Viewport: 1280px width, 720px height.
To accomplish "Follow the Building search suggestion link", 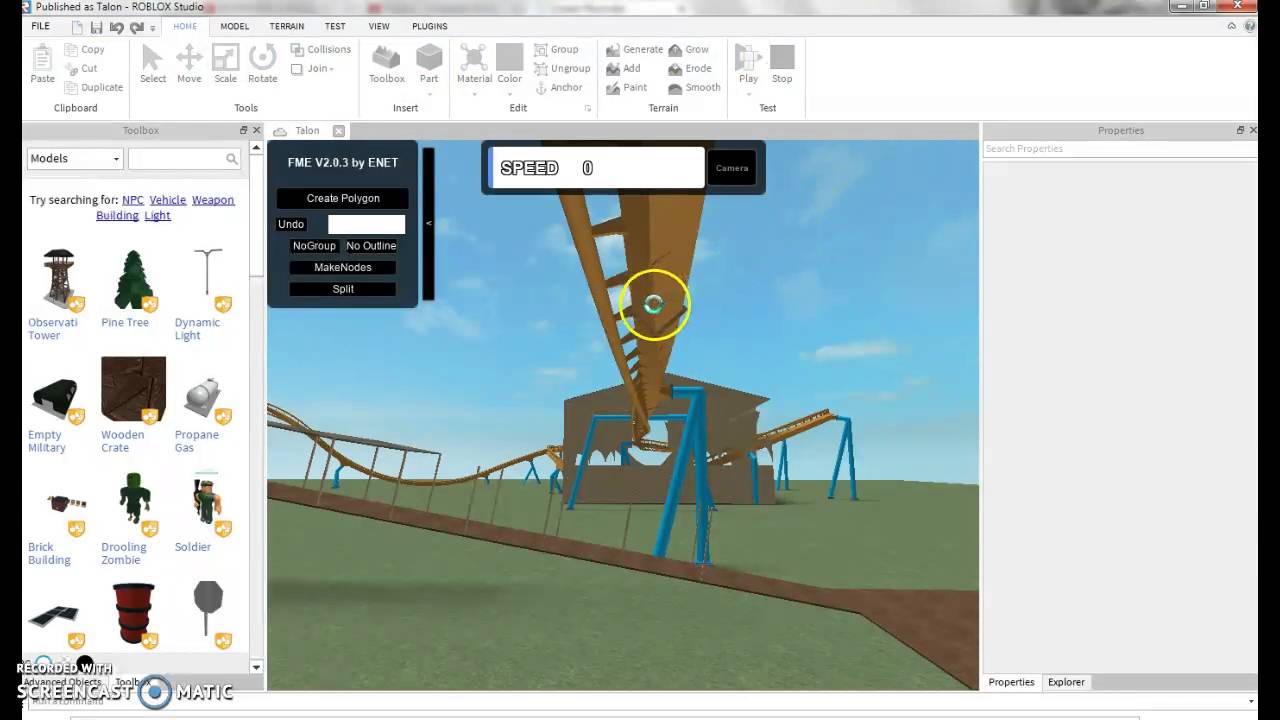I will click(117, 215).
